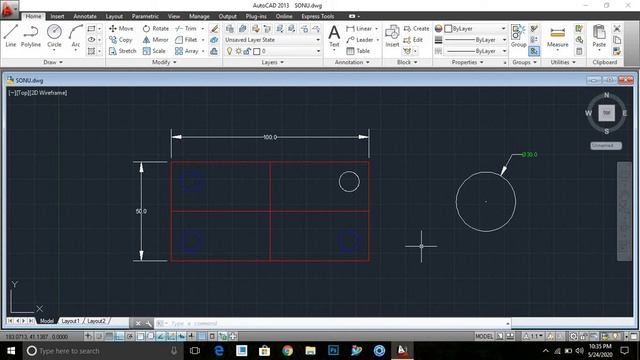Switch to the View tab
Image resolution: width=640 pixels, height=360 pixels.
pos(174,16)
